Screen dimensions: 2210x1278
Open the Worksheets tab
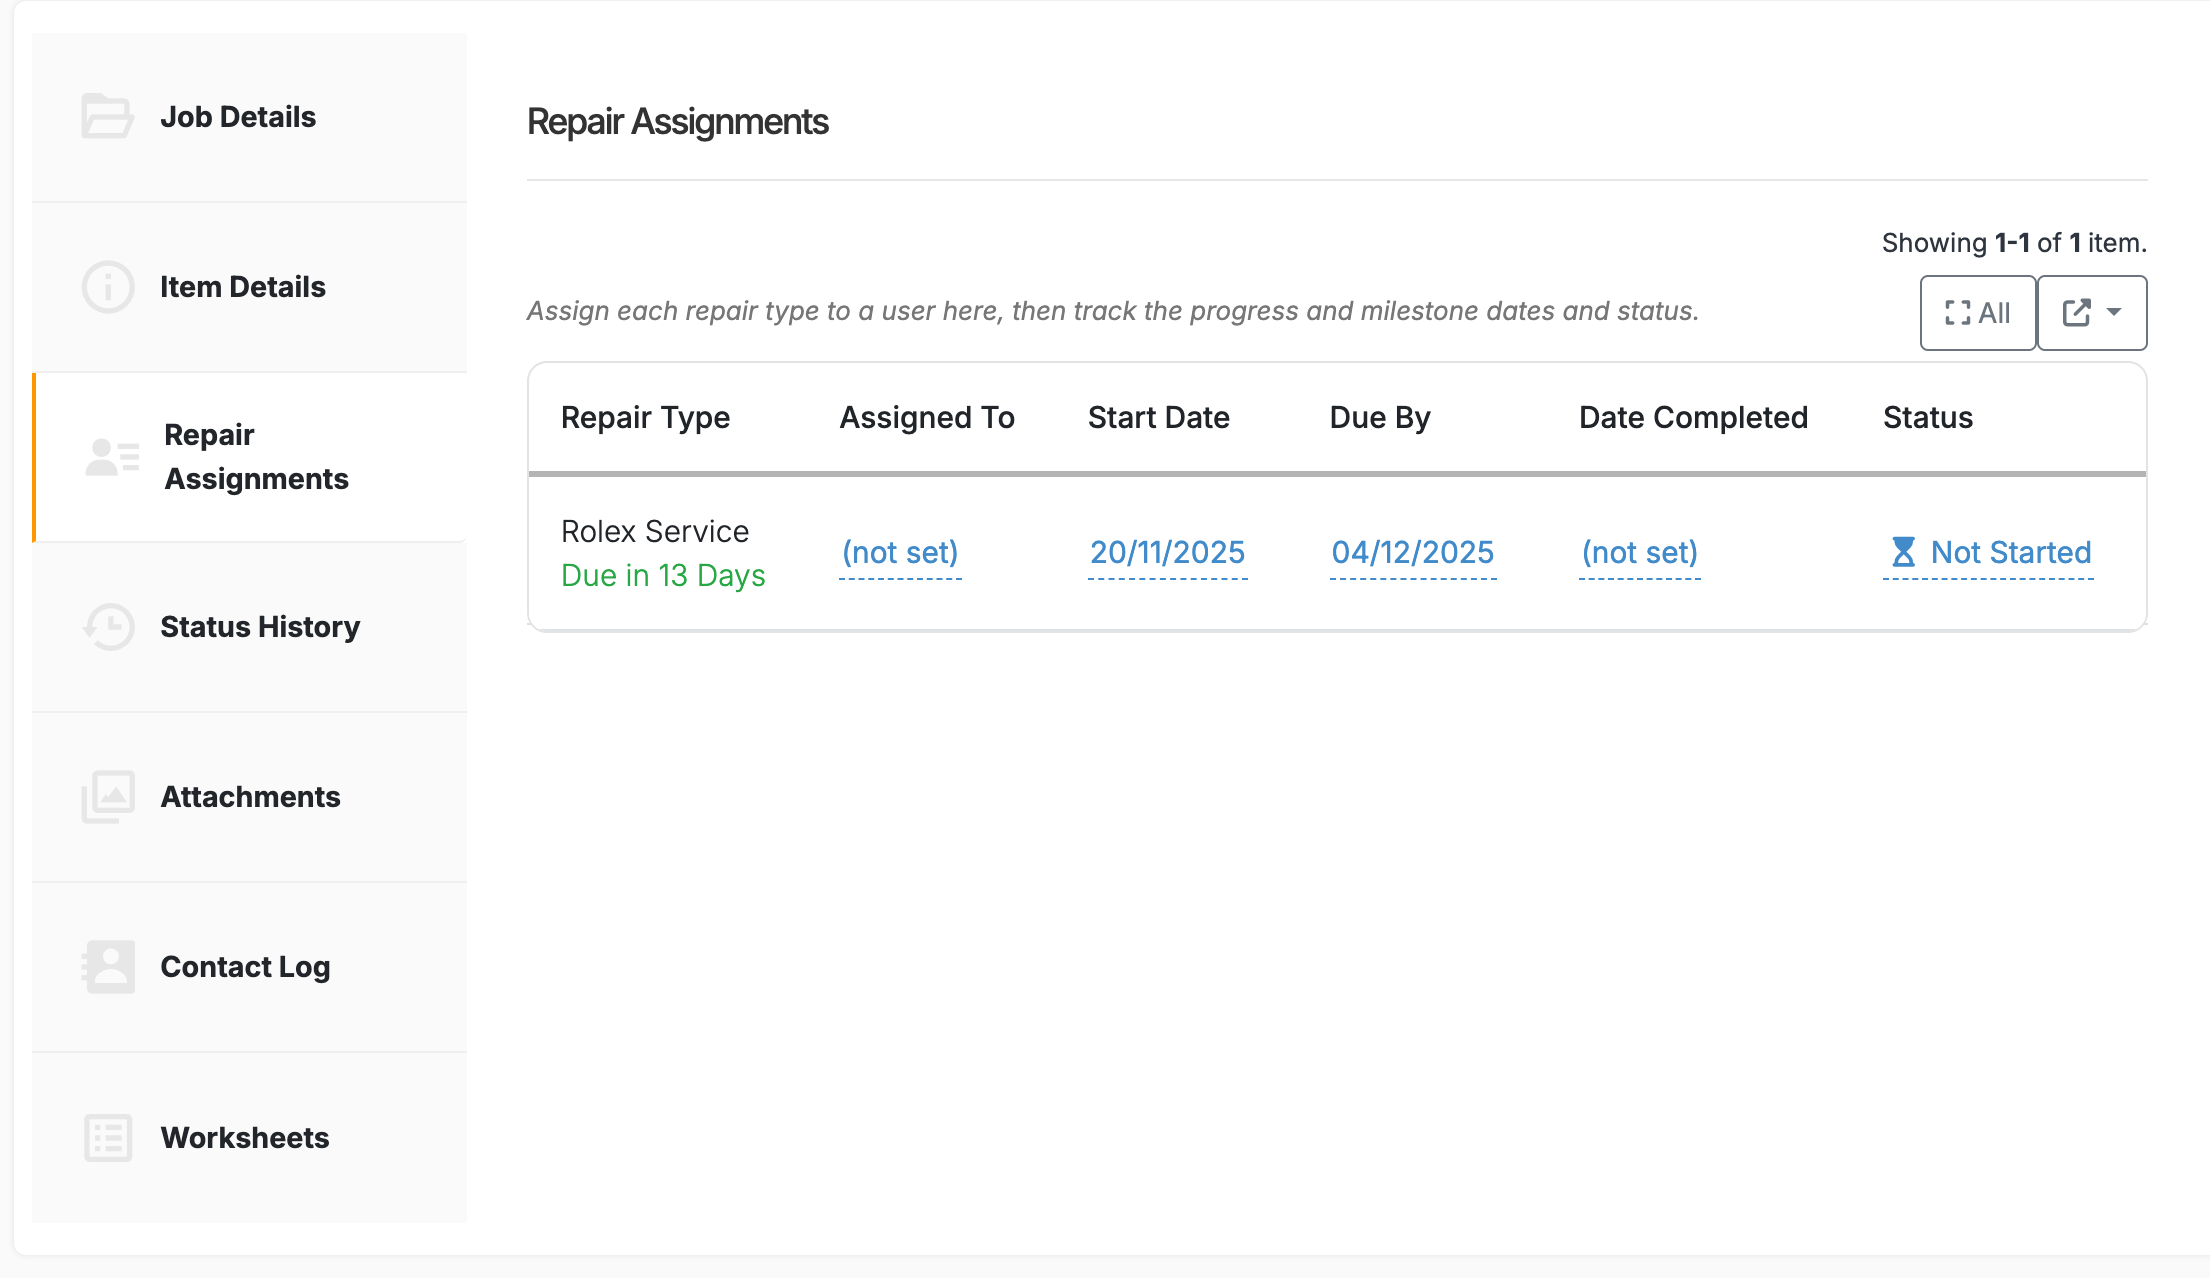[245, 1137]
